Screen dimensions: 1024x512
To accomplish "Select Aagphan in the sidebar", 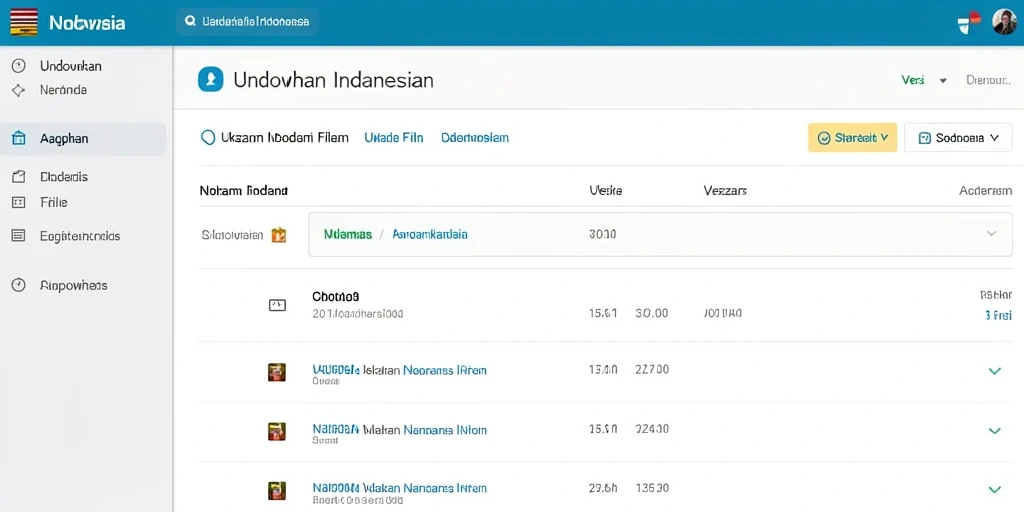I will (83, 138).
